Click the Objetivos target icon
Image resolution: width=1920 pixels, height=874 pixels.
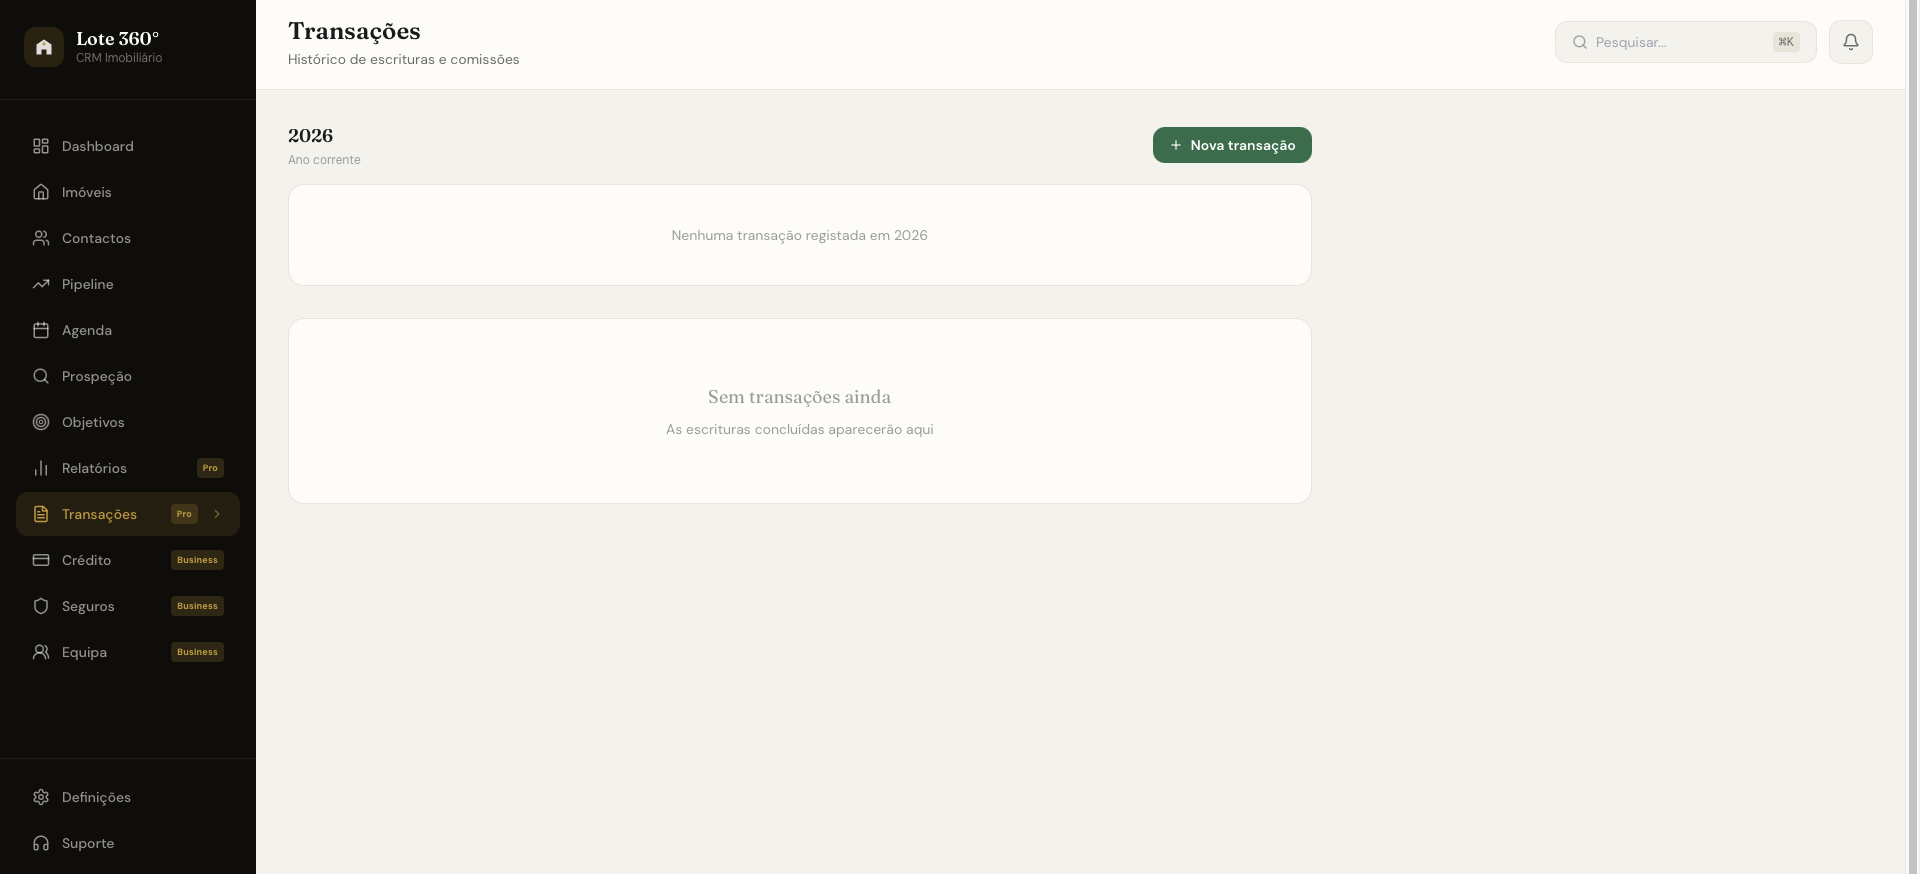point(41,422)
